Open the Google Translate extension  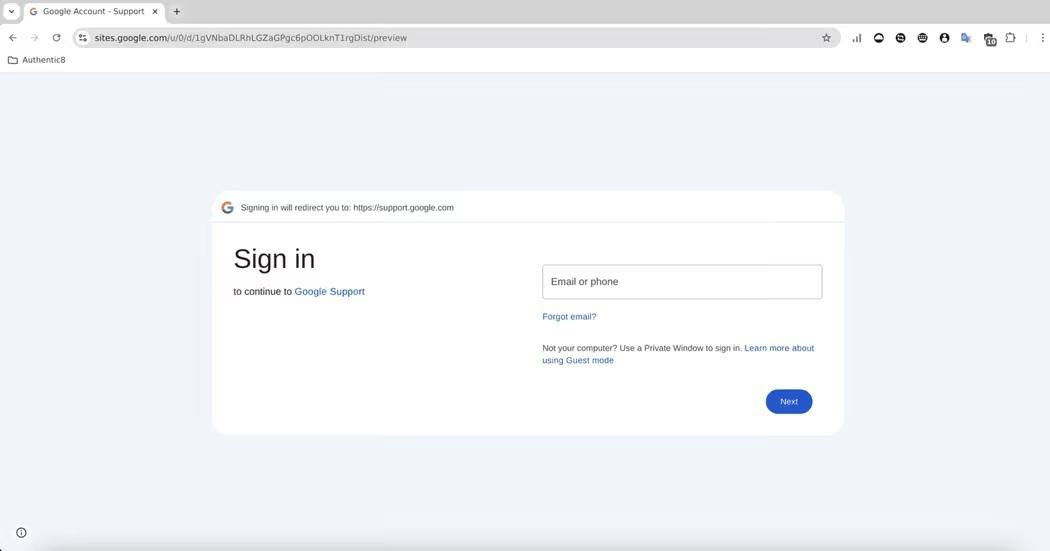[966, 38]
